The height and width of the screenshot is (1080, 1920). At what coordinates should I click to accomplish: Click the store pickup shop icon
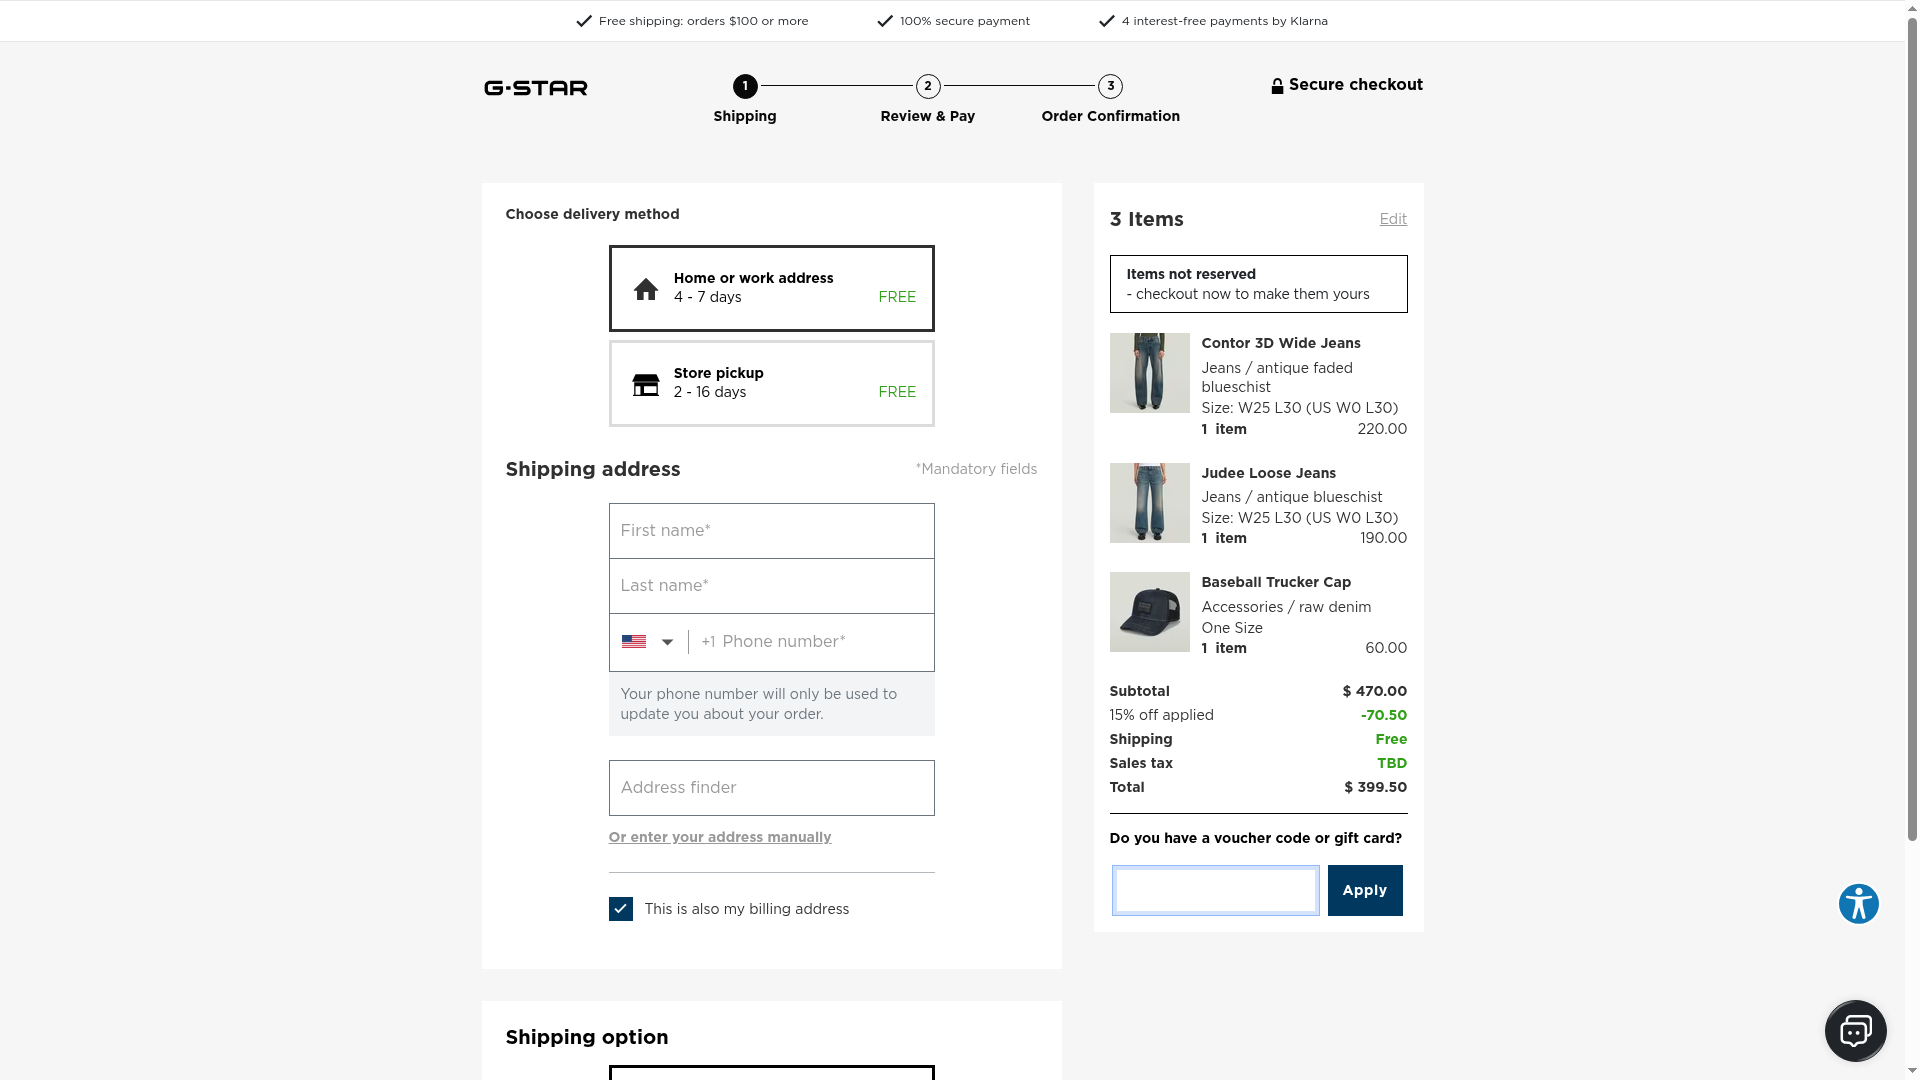[x=646, y=384]
